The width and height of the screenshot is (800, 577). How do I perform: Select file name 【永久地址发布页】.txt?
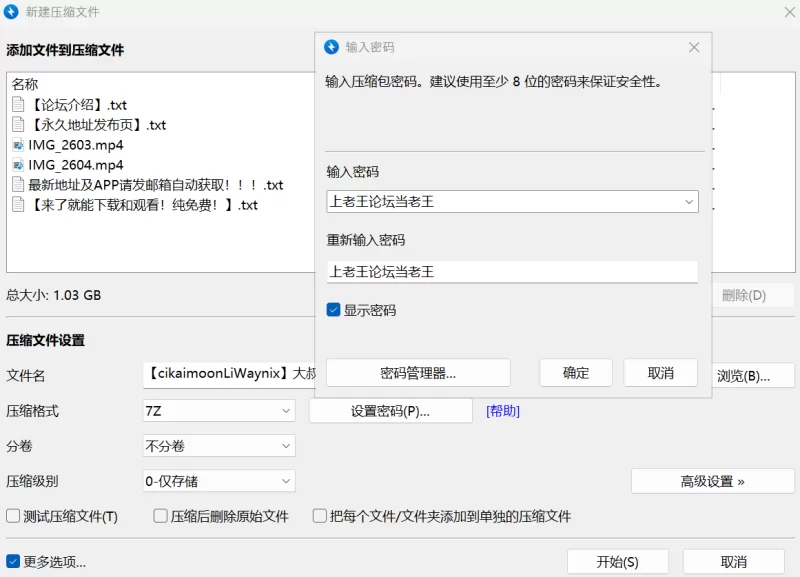pos(97,124)
